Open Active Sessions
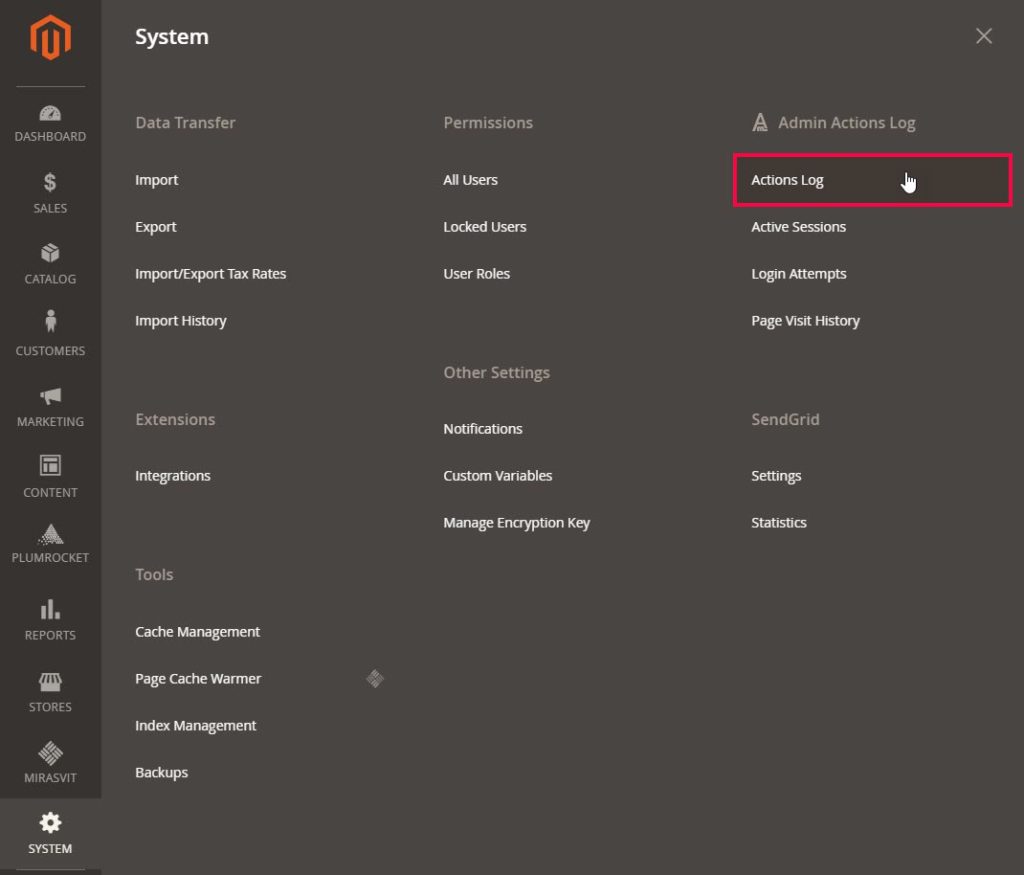 [799, 227]
